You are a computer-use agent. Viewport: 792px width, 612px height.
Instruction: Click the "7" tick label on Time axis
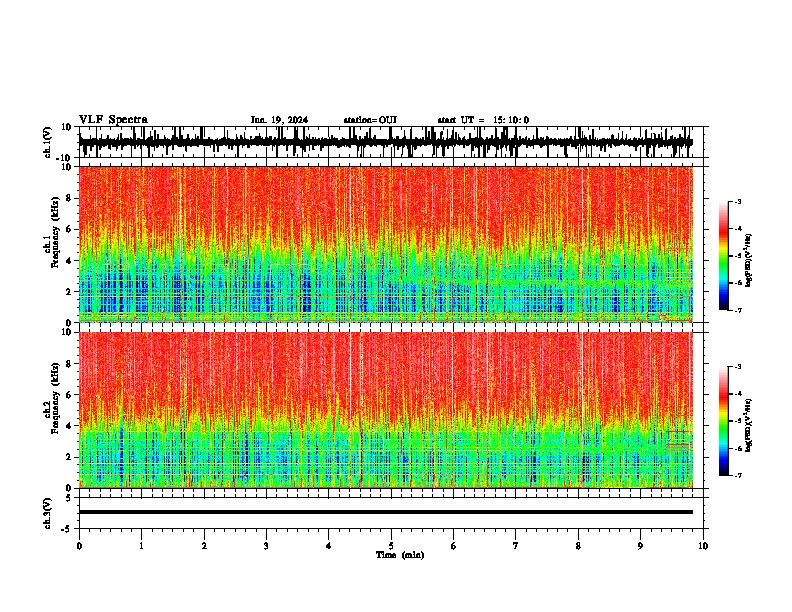pyautogui.click(x=516, y=546)
